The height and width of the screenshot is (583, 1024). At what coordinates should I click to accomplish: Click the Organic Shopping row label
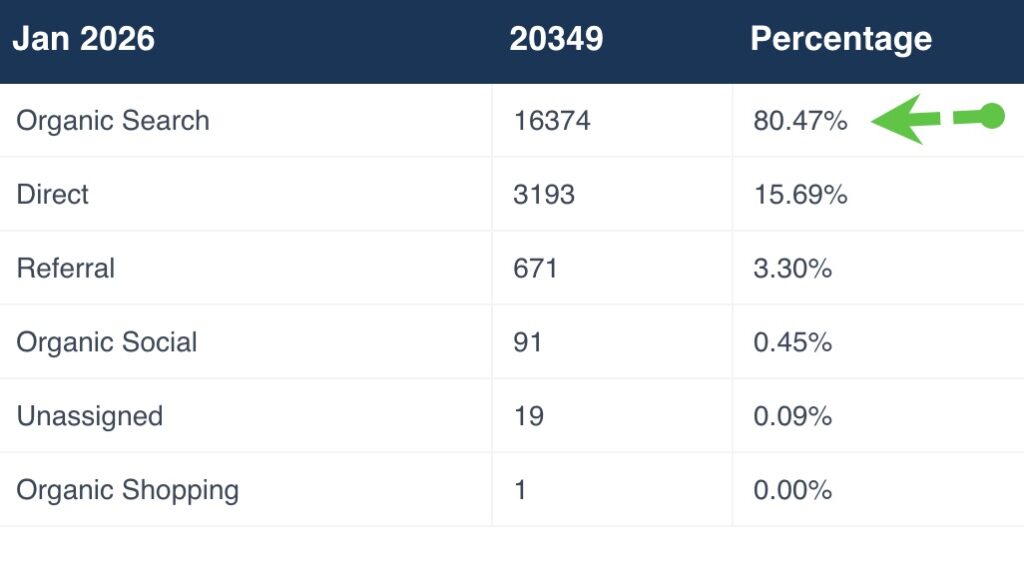coord(128,490)
